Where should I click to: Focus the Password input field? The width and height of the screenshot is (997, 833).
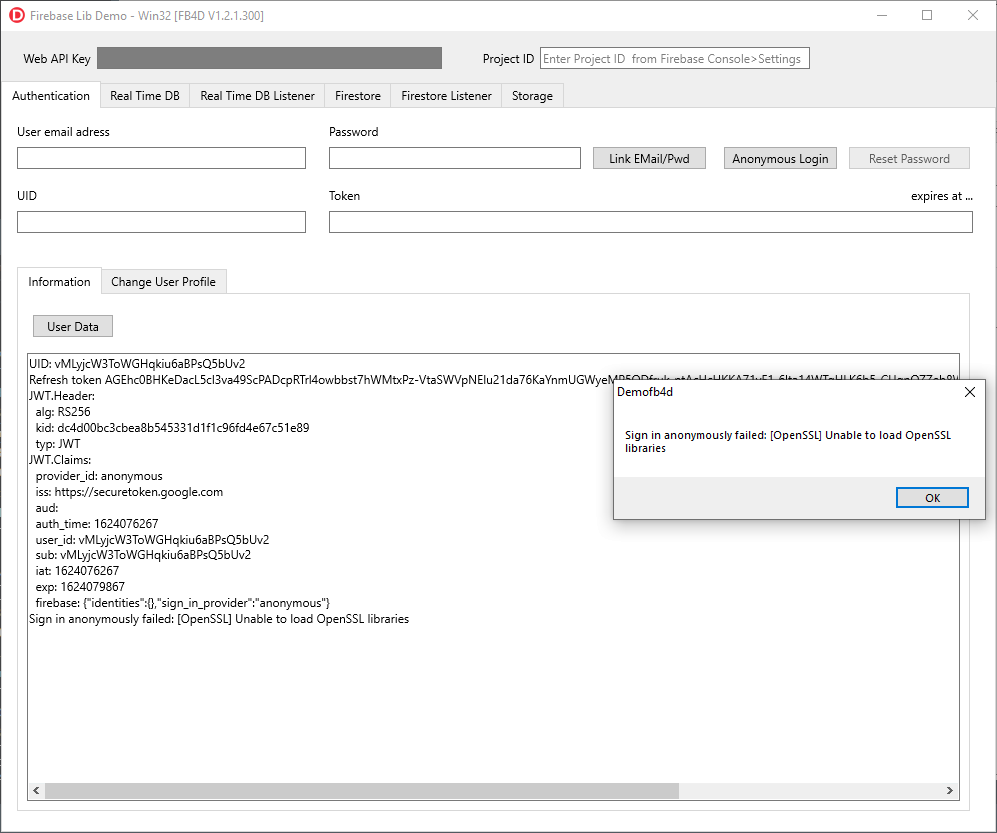pyautogui.click(x=455, y=158)
